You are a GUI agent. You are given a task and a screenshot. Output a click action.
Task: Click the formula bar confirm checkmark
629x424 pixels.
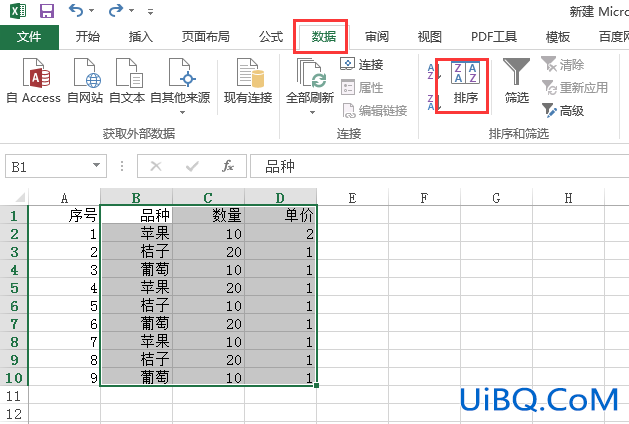pos(193,166)
